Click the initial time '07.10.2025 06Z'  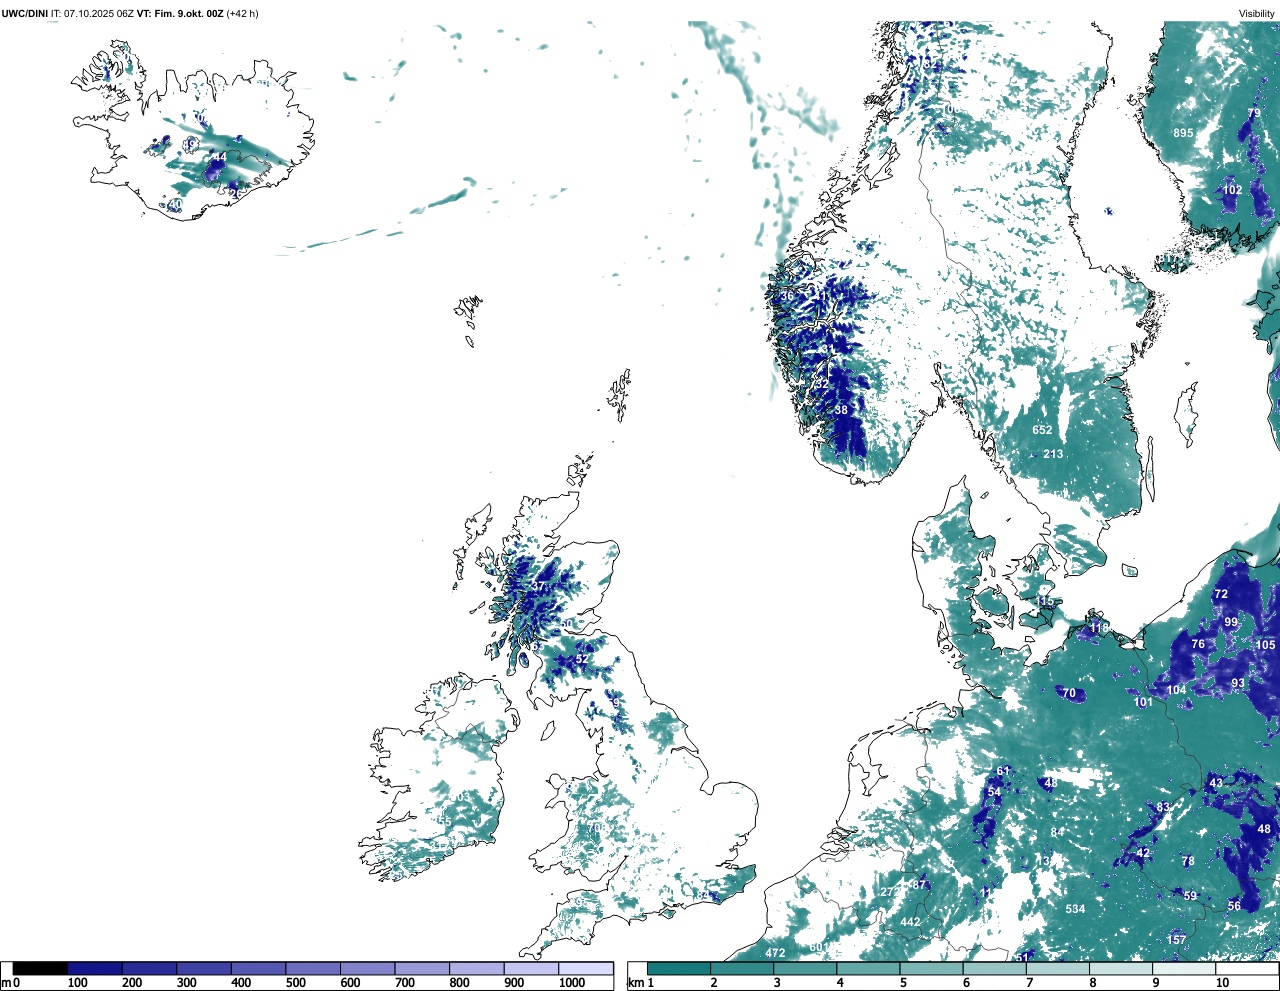pyautogui.click(x=98, y=13)
